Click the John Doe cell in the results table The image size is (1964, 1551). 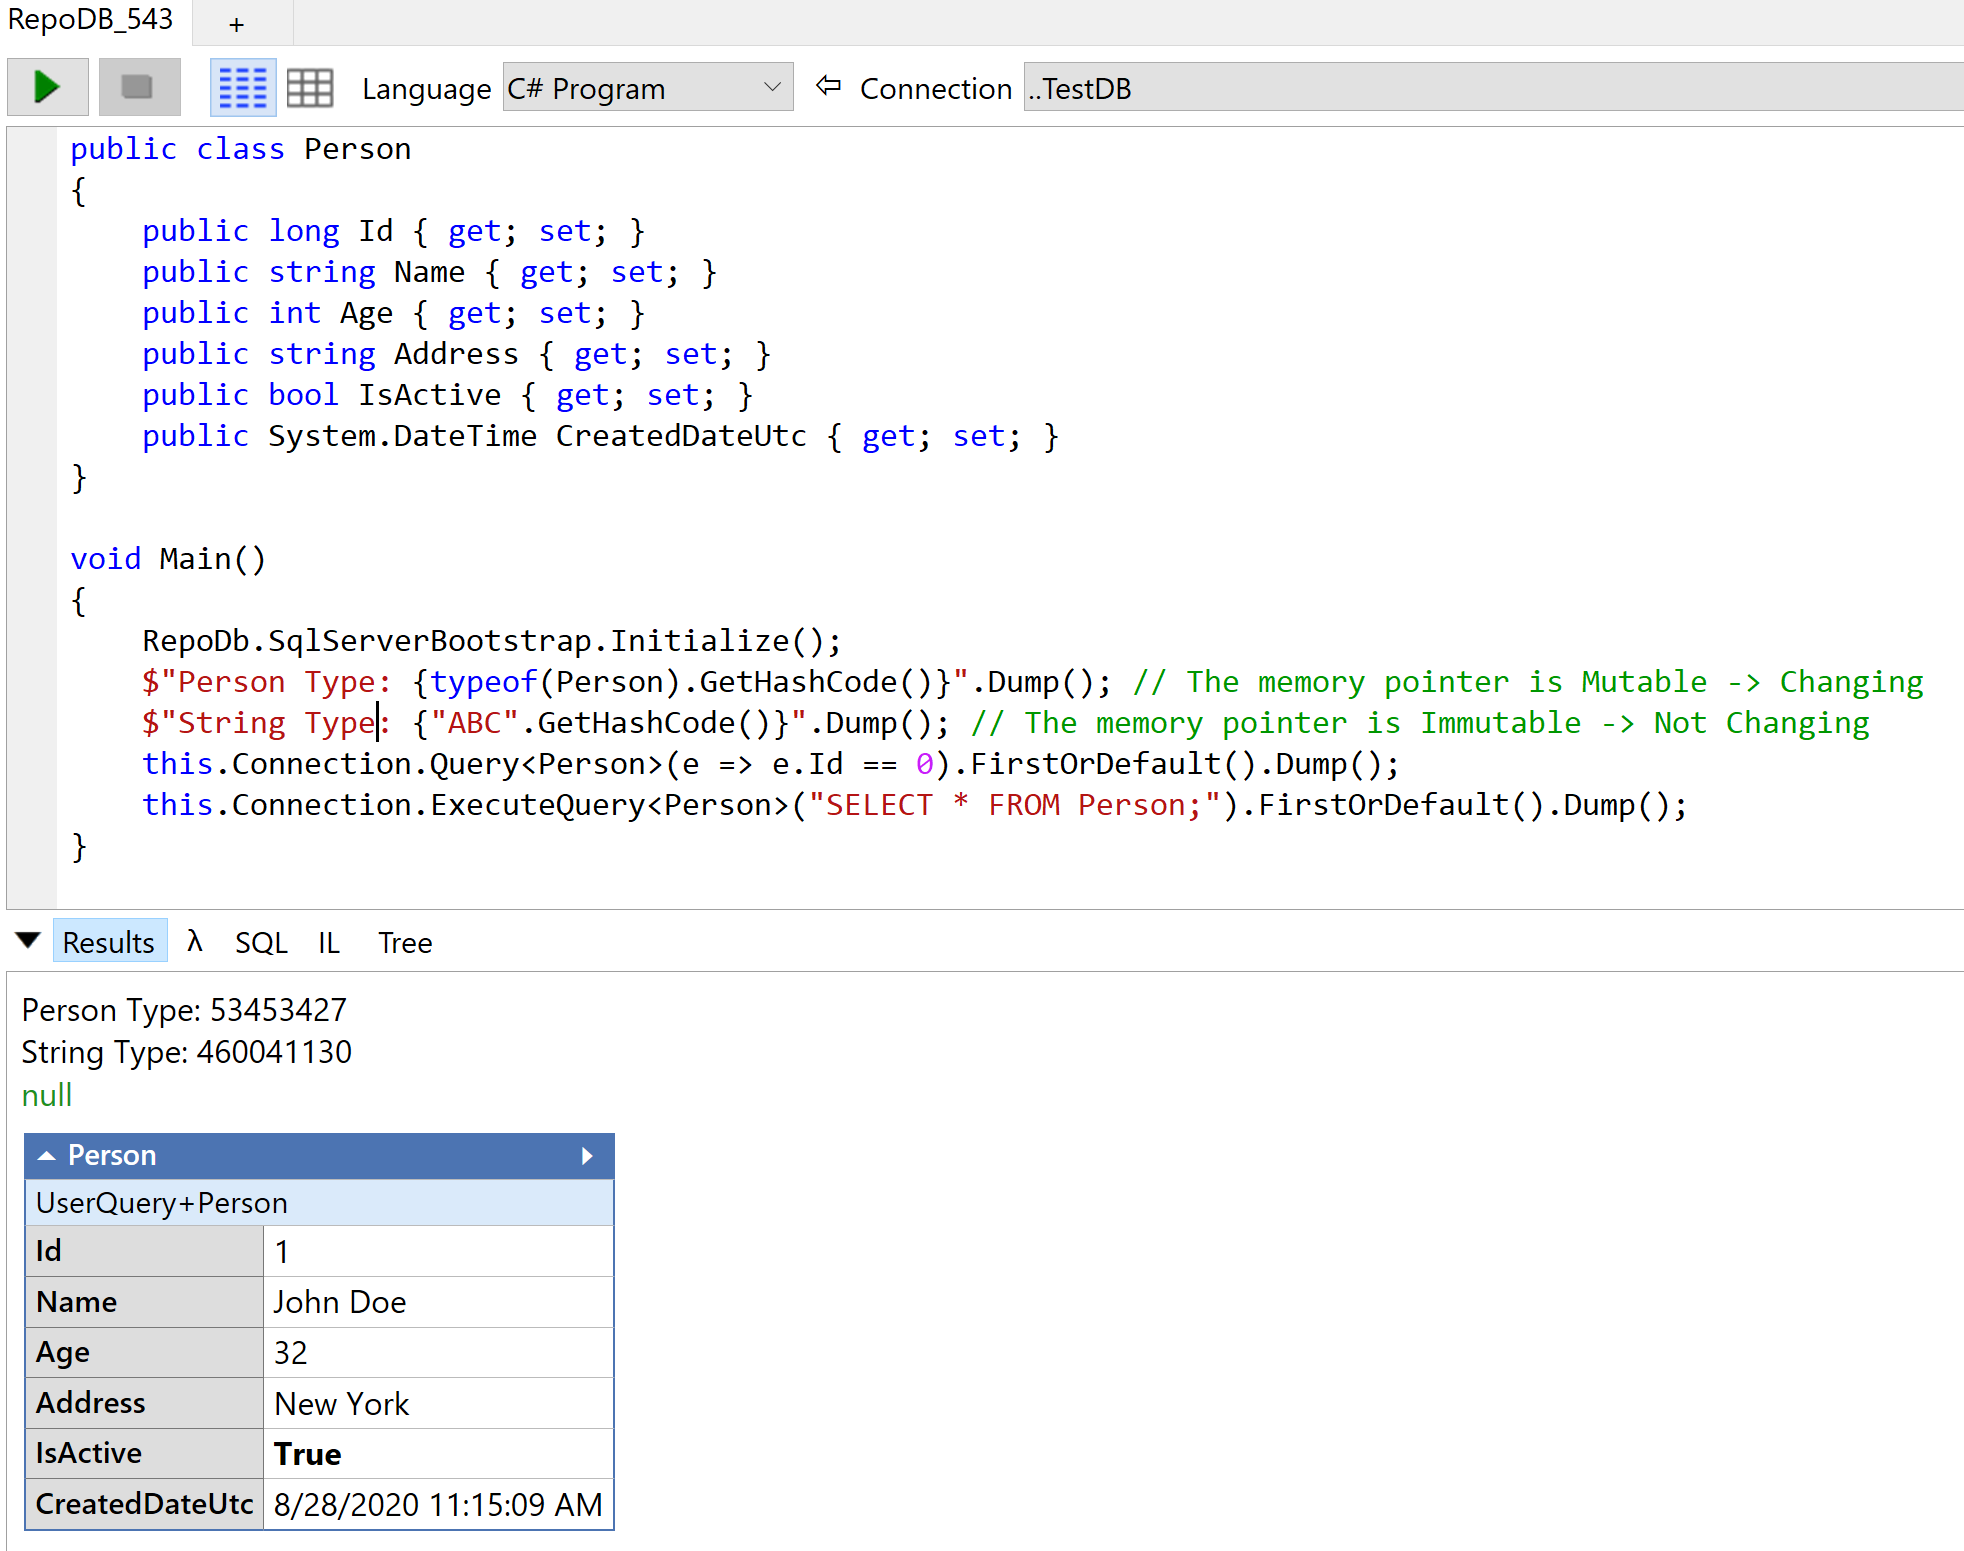[x=339, y=1301]
